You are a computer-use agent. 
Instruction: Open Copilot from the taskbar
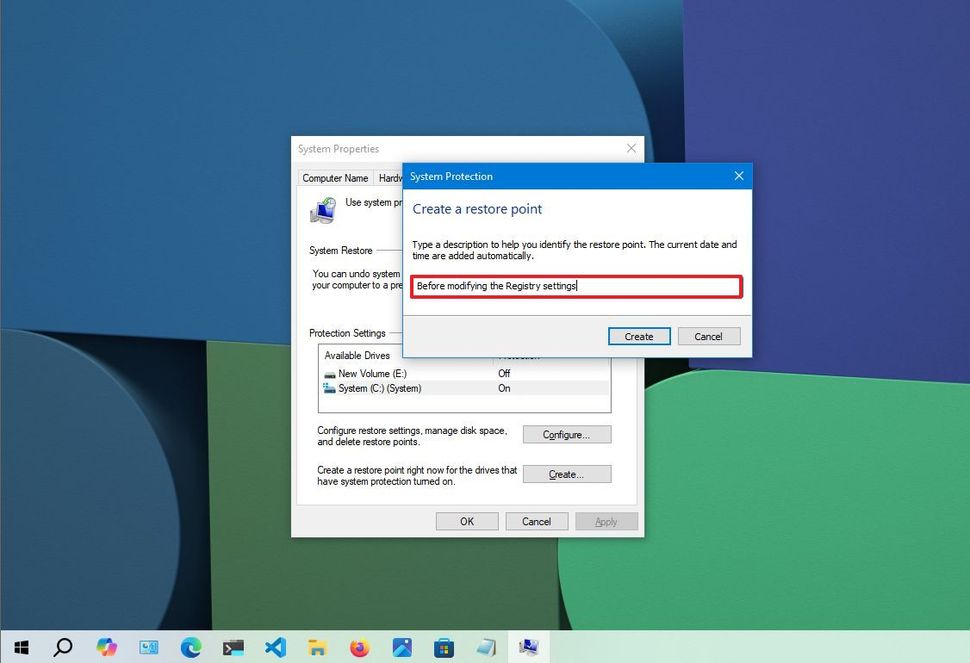106,647
